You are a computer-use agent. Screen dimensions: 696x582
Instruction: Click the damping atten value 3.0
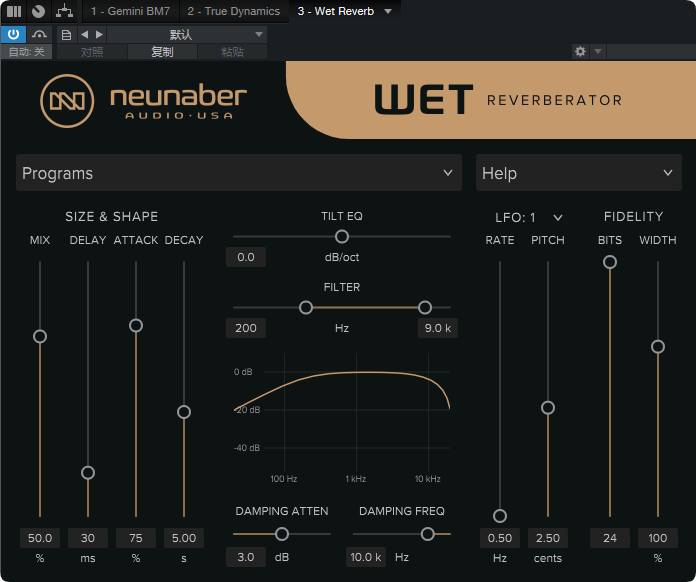(x=246, y=557)
